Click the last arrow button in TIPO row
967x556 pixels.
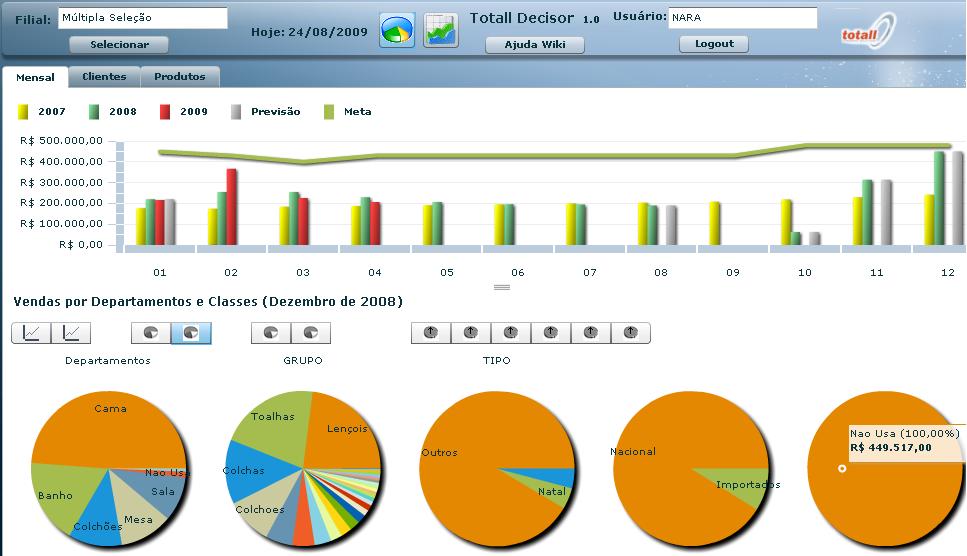click(630, 333)
